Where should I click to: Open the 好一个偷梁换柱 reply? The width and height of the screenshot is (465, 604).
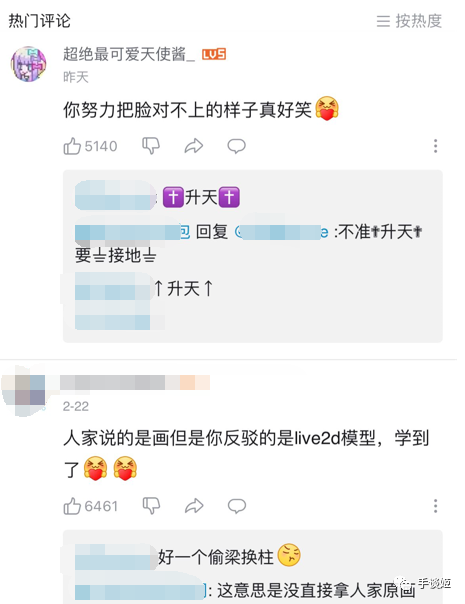pyautogui.click(x=188, y=556)
